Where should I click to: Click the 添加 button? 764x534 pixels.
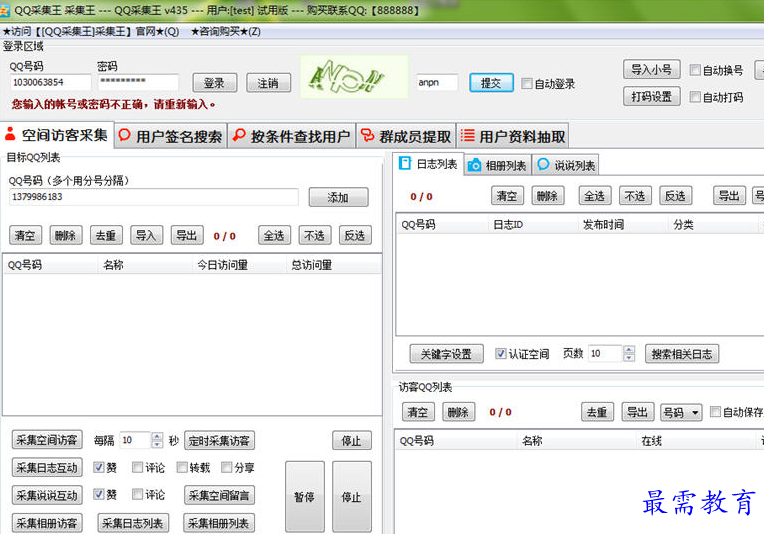338,197
